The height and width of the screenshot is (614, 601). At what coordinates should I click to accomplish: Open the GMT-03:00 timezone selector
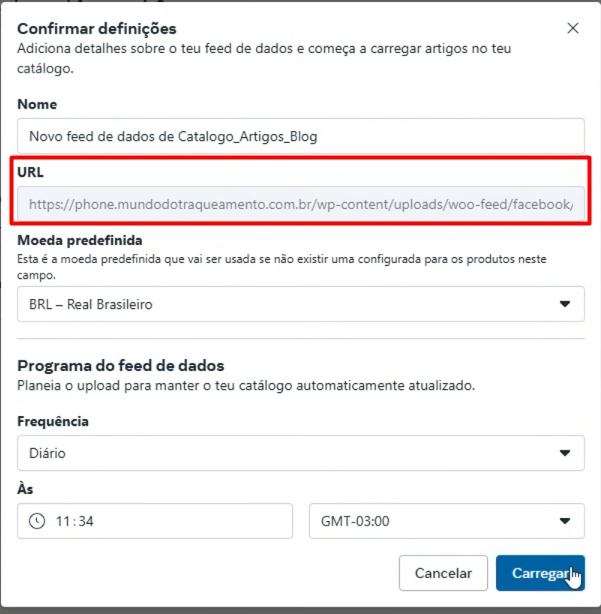point(446,521)
